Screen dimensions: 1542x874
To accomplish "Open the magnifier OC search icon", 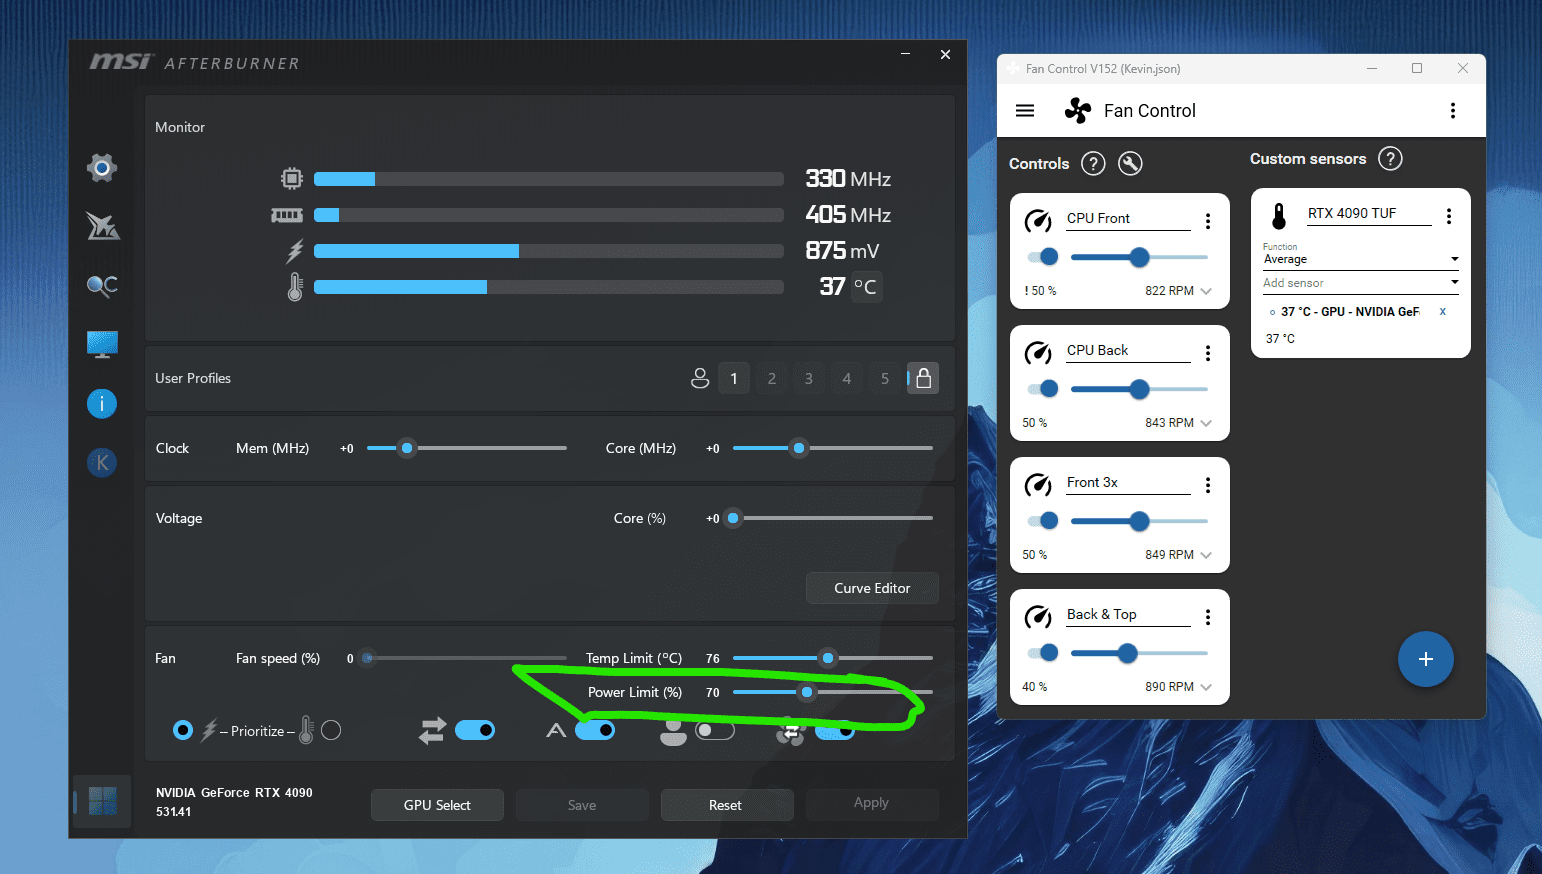I will pos(102,286).
